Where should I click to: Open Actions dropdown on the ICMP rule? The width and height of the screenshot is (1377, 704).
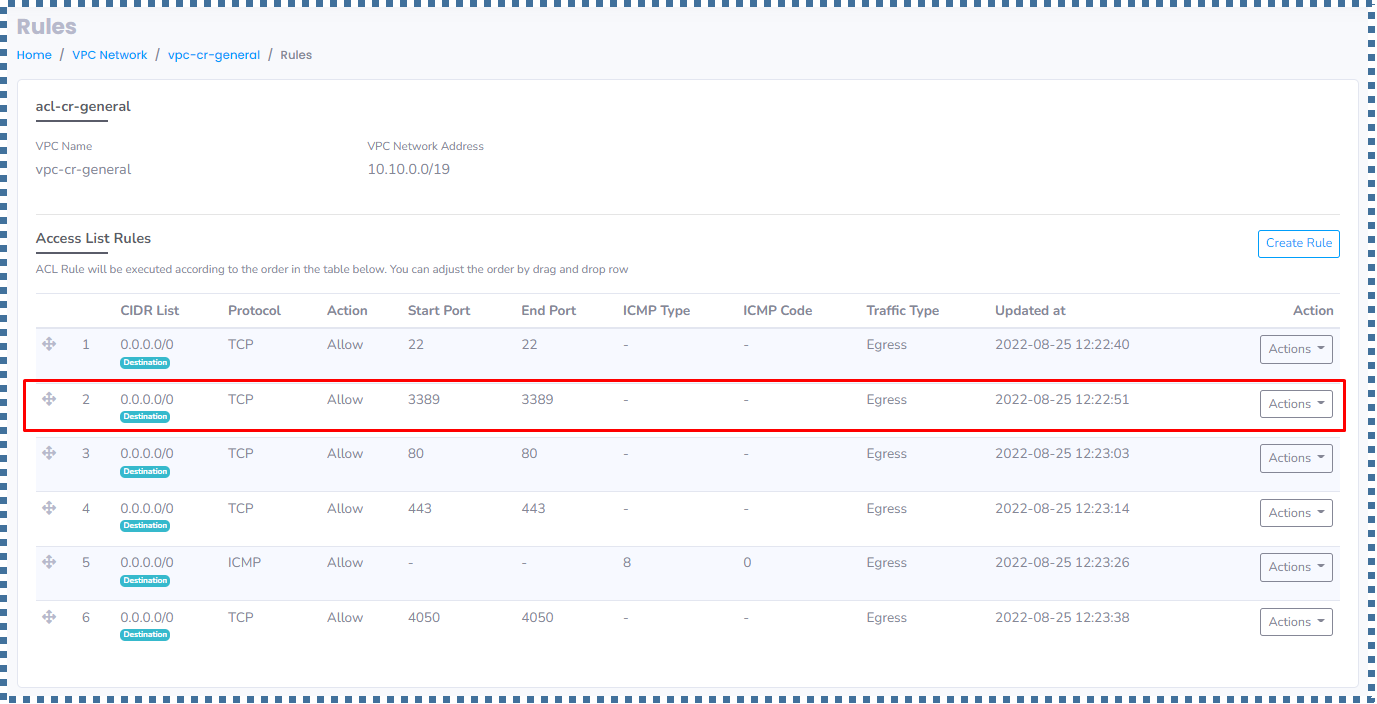[x=1296, y=567]
